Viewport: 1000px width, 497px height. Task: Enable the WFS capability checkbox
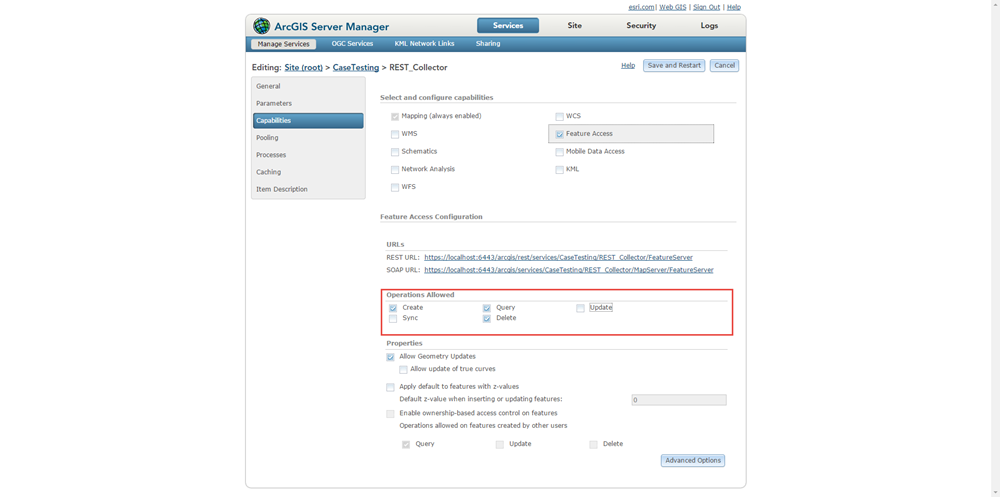click(395, 188)
